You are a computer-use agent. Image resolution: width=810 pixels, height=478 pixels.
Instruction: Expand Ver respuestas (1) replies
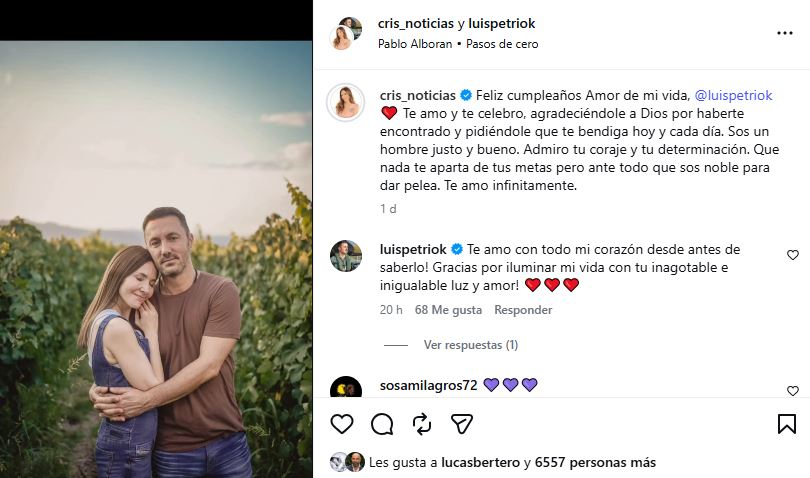click(470, 345)
